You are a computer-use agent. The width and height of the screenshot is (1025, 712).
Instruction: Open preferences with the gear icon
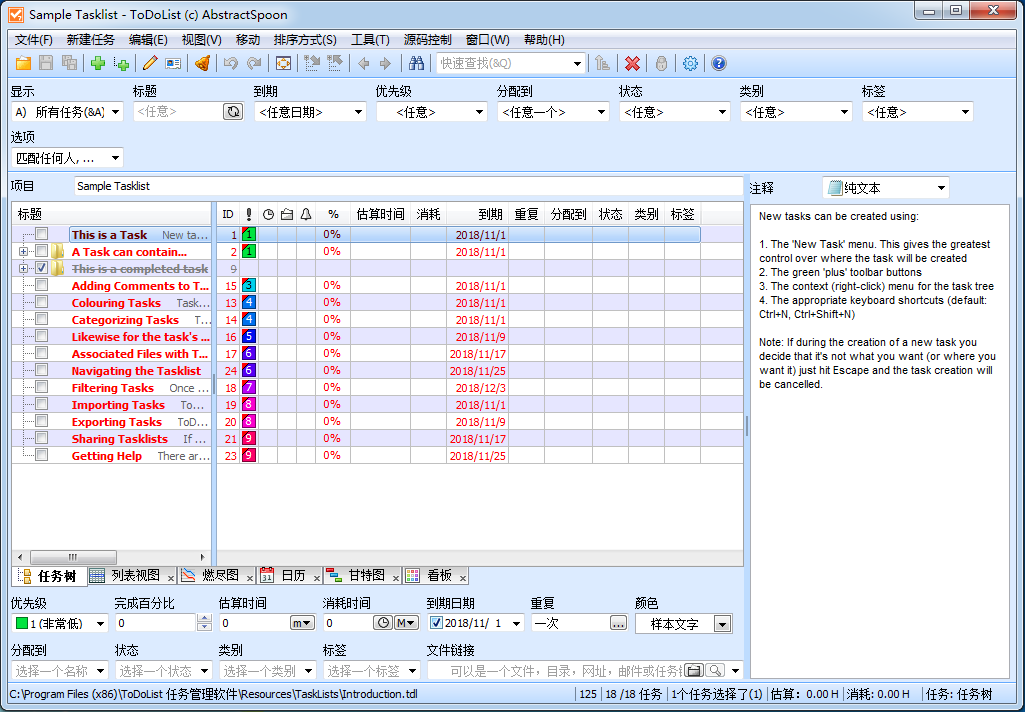coord(690,64)
